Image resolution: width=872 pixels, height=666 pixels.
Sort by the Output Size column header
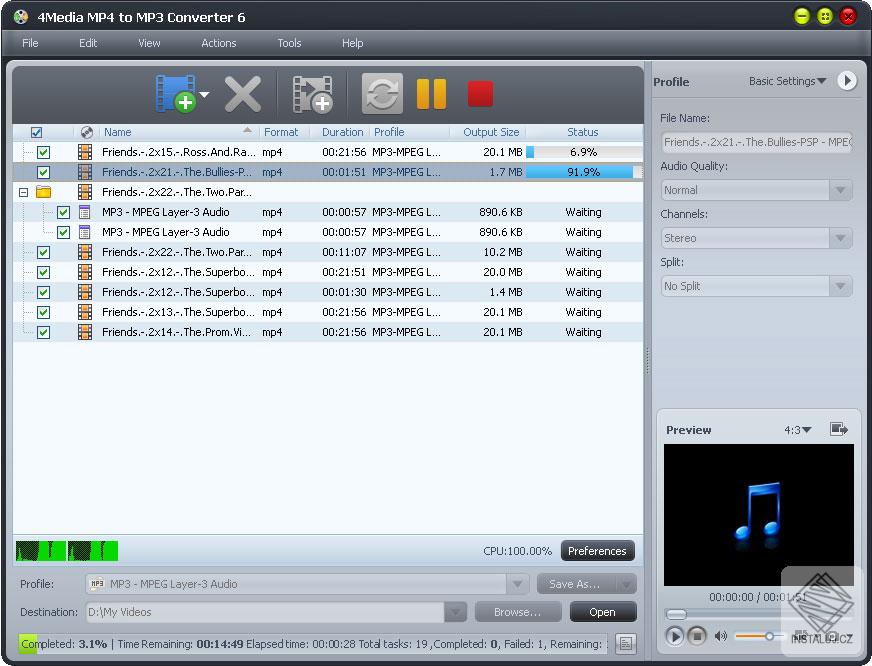pos(489,132)
